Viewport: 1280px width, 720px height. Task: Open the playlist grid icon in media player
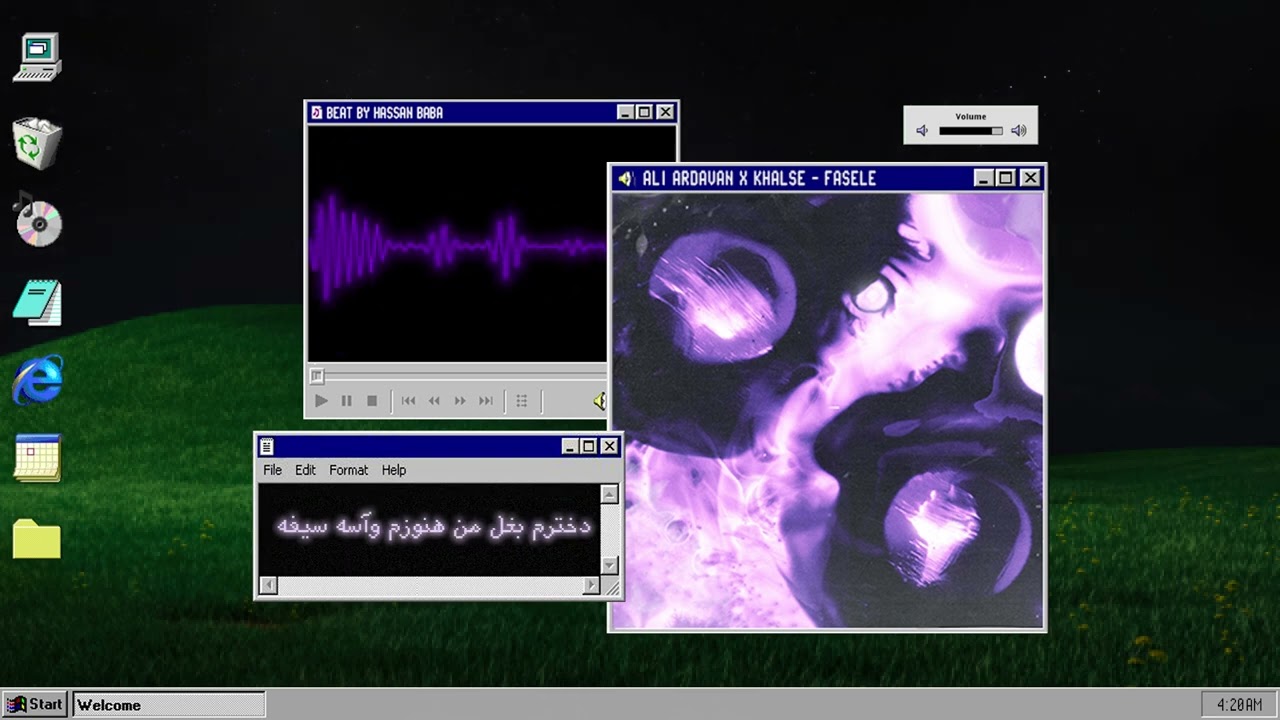[x=521, y=401]
